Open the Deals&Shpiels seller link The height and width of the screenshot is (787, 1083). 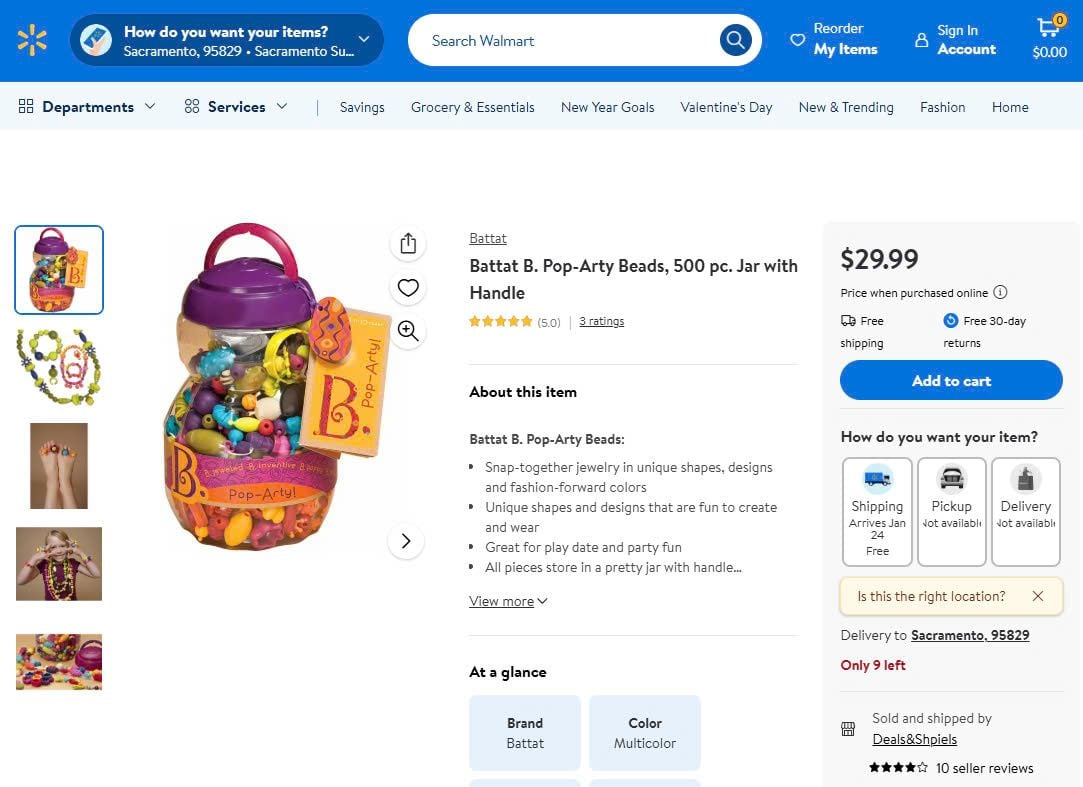click(914, 739)
